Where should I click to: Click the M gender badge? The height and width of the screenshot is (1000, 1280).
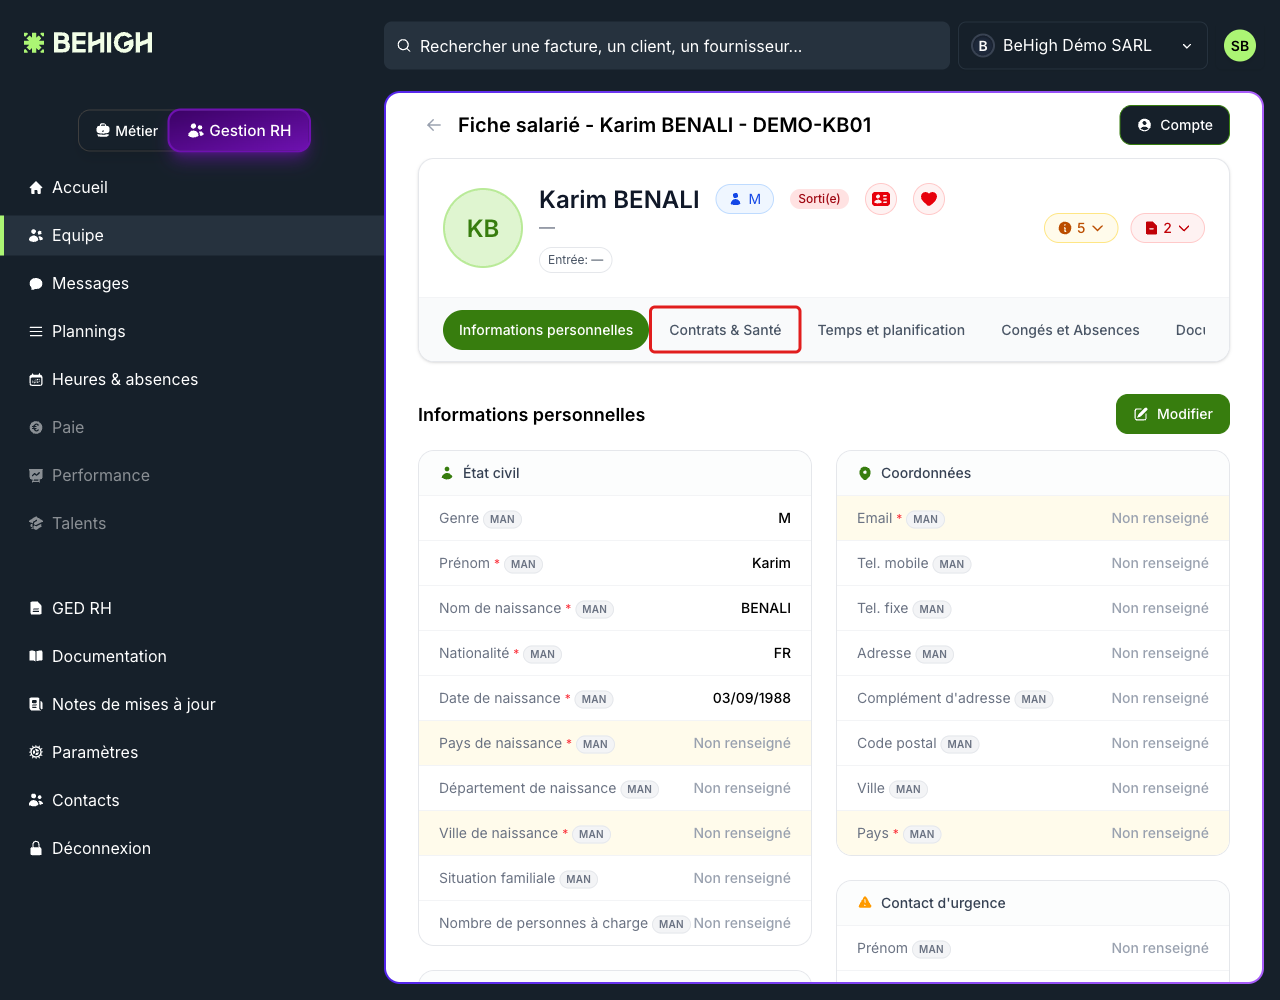coord(745,199)
